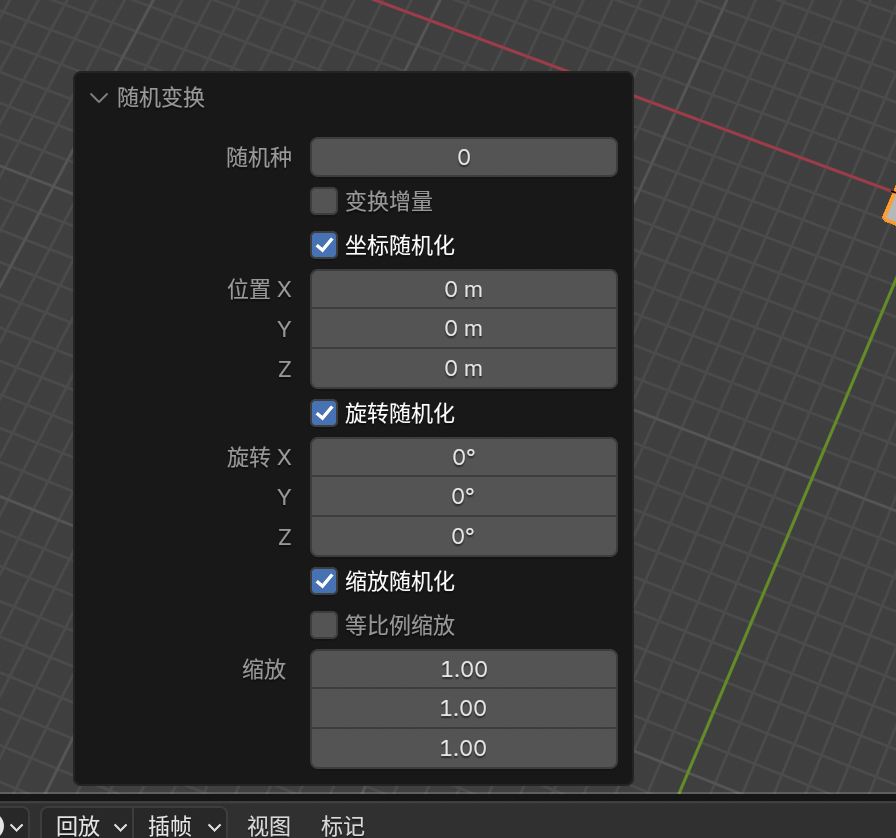Click the middle 缩放 value field
Viewport: 896px width, 838px height.
point(463,708)
